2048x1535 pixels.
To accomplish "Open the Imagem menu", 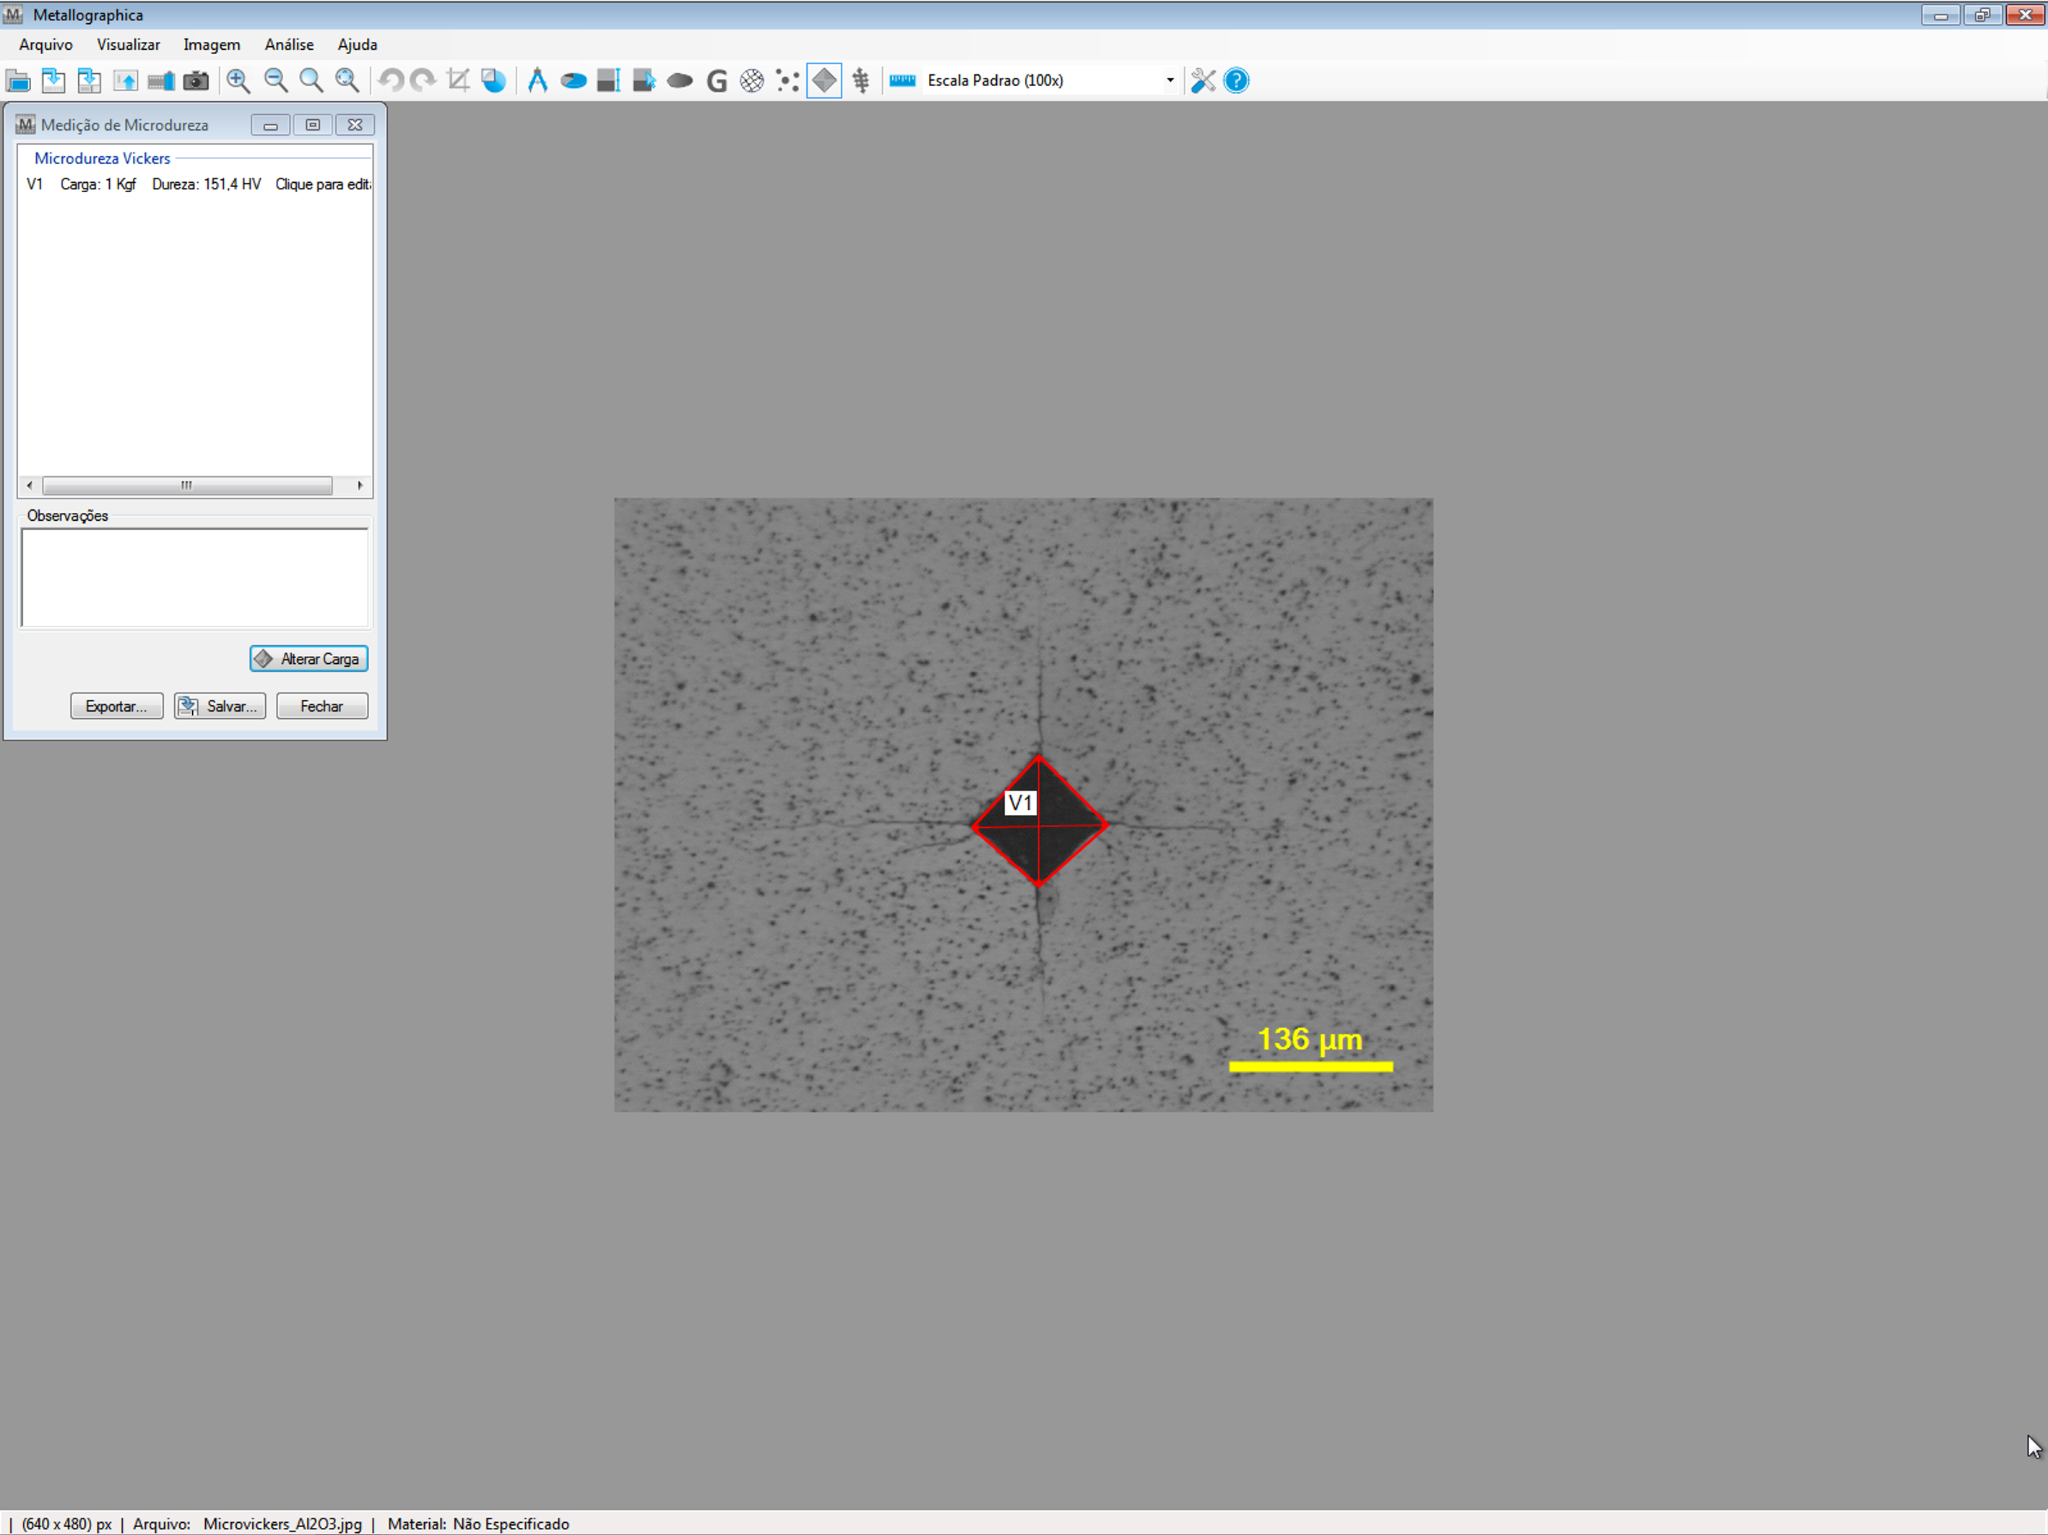I will point(211,45).
